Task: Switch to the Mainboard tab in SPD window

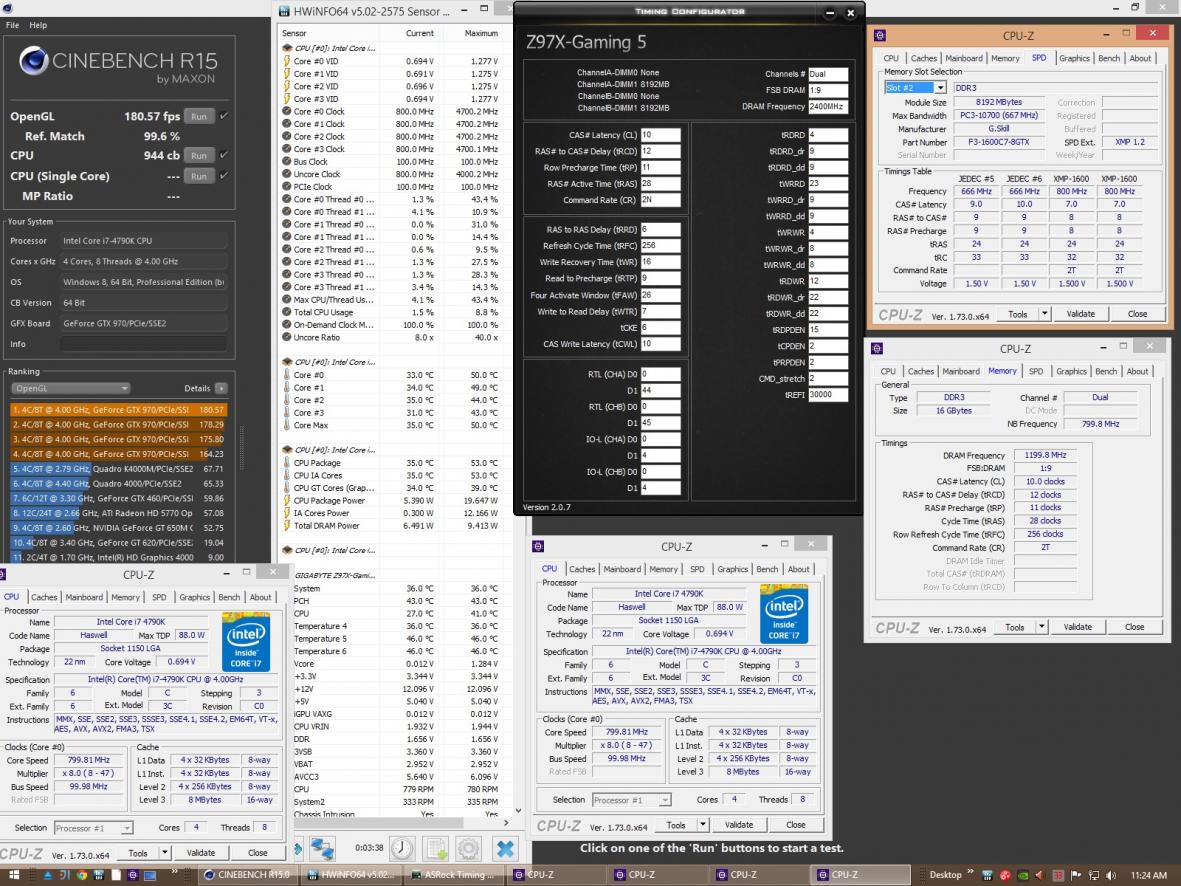Action: pyautogui.click(x=964, y=58)
